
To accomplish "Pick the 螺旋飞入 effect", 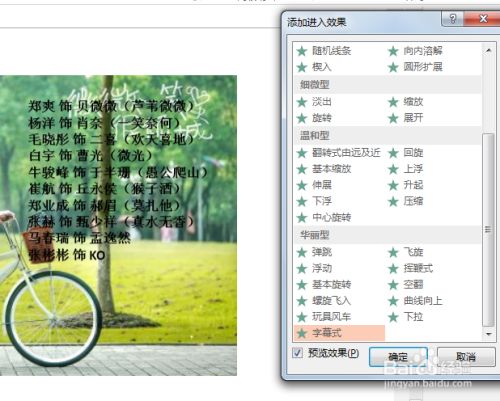I will (x=324, y=301).
